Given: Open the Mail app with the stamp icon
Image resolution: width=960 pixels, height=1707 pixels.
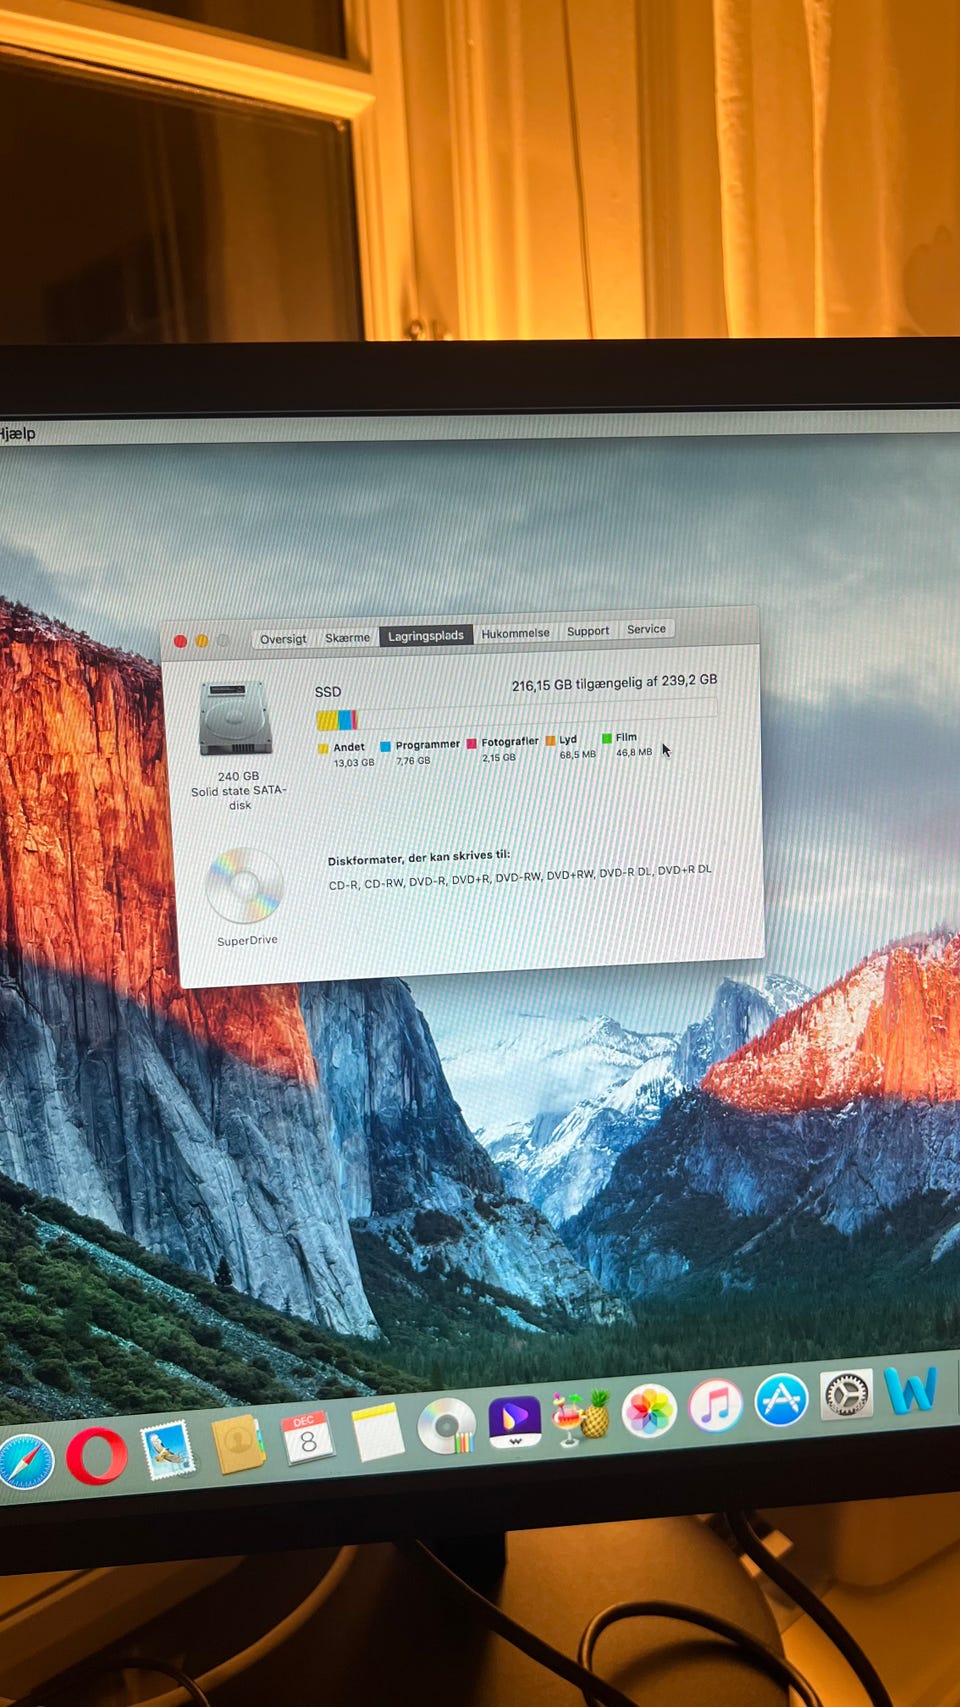Looking at the screenshot, I should point(167,1451).
